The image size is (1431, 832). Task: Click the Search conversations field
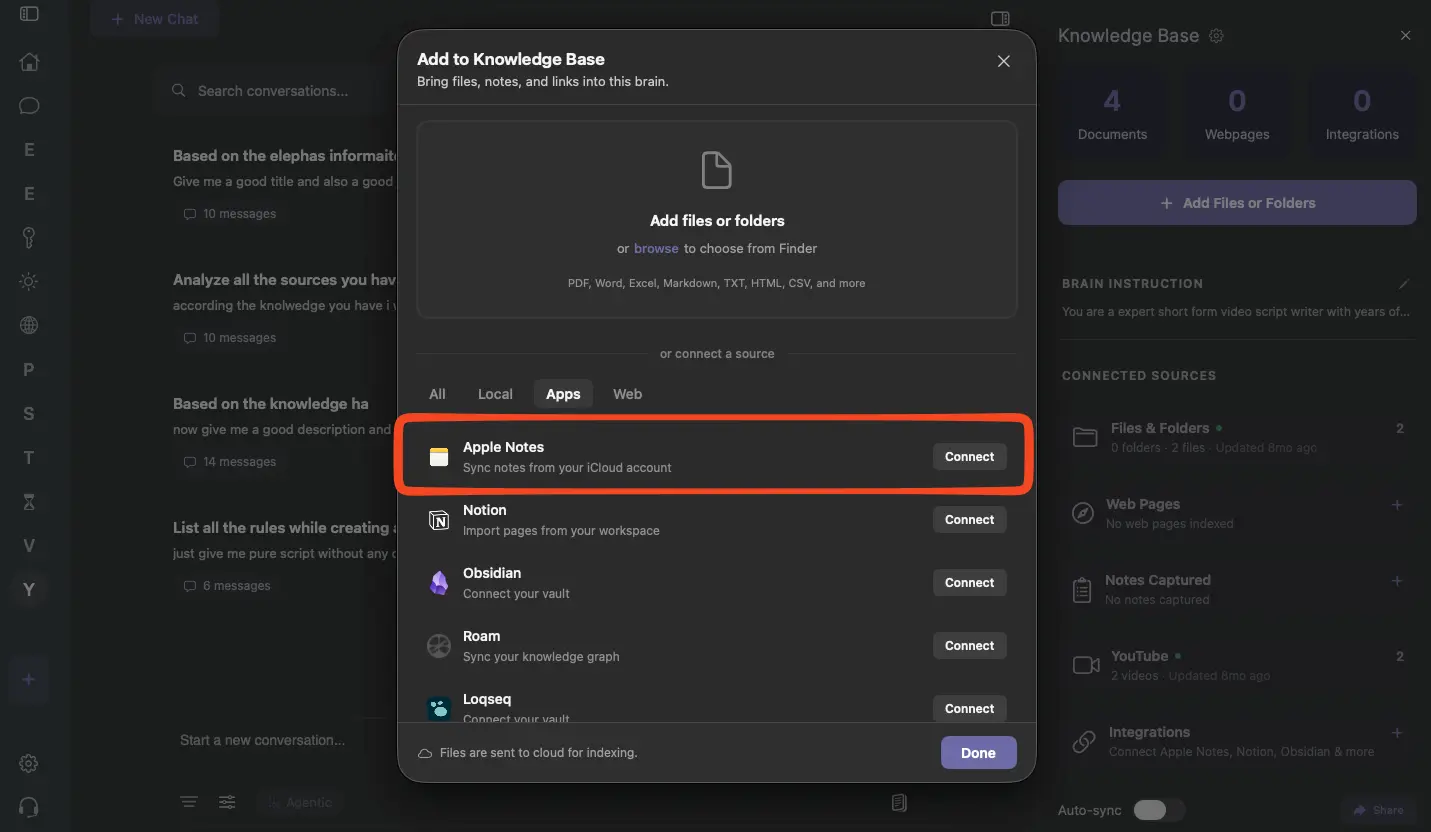click(x=270, y=90)
